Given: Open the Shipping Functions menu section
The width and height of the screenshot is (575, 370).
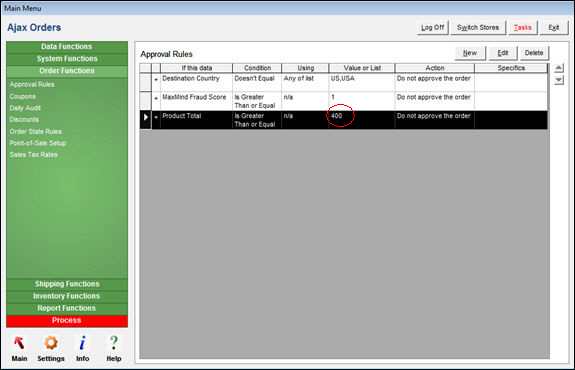Looking at the screenshot, I should (x=67, y=284).
